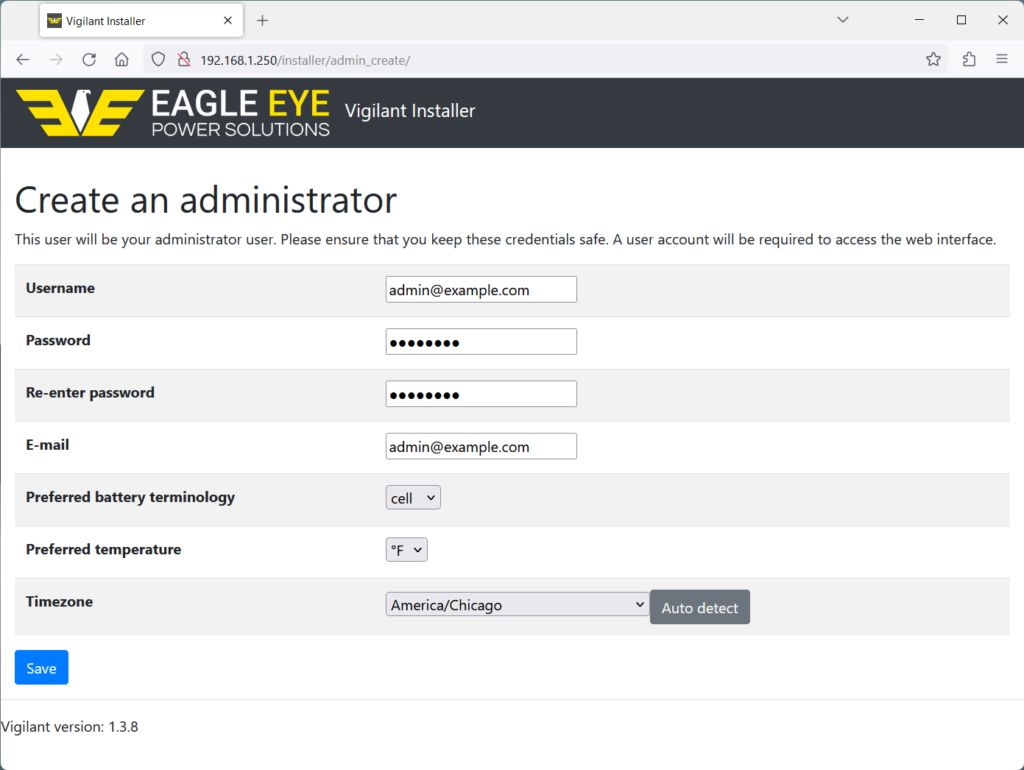List all tabs with the chevron icon

click(x=843, y=20)
